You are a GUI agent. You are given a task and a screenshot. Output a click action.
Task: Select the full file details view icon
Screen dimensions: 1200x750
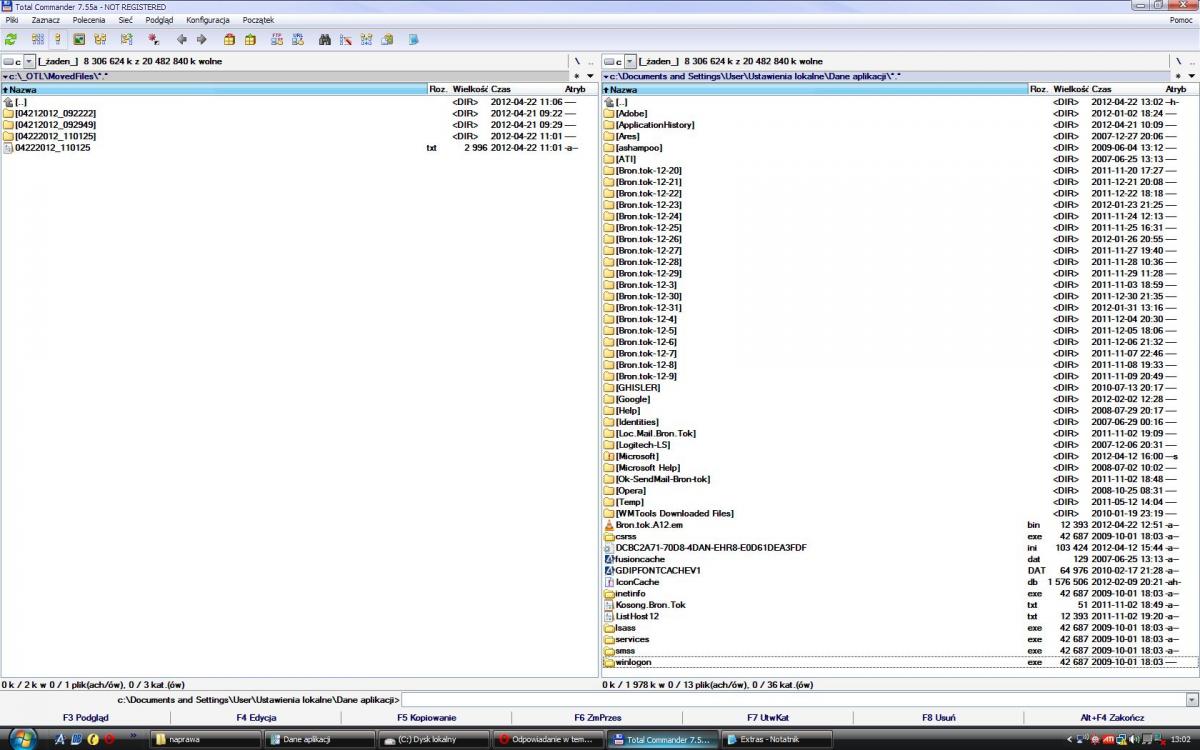point(57,40)
